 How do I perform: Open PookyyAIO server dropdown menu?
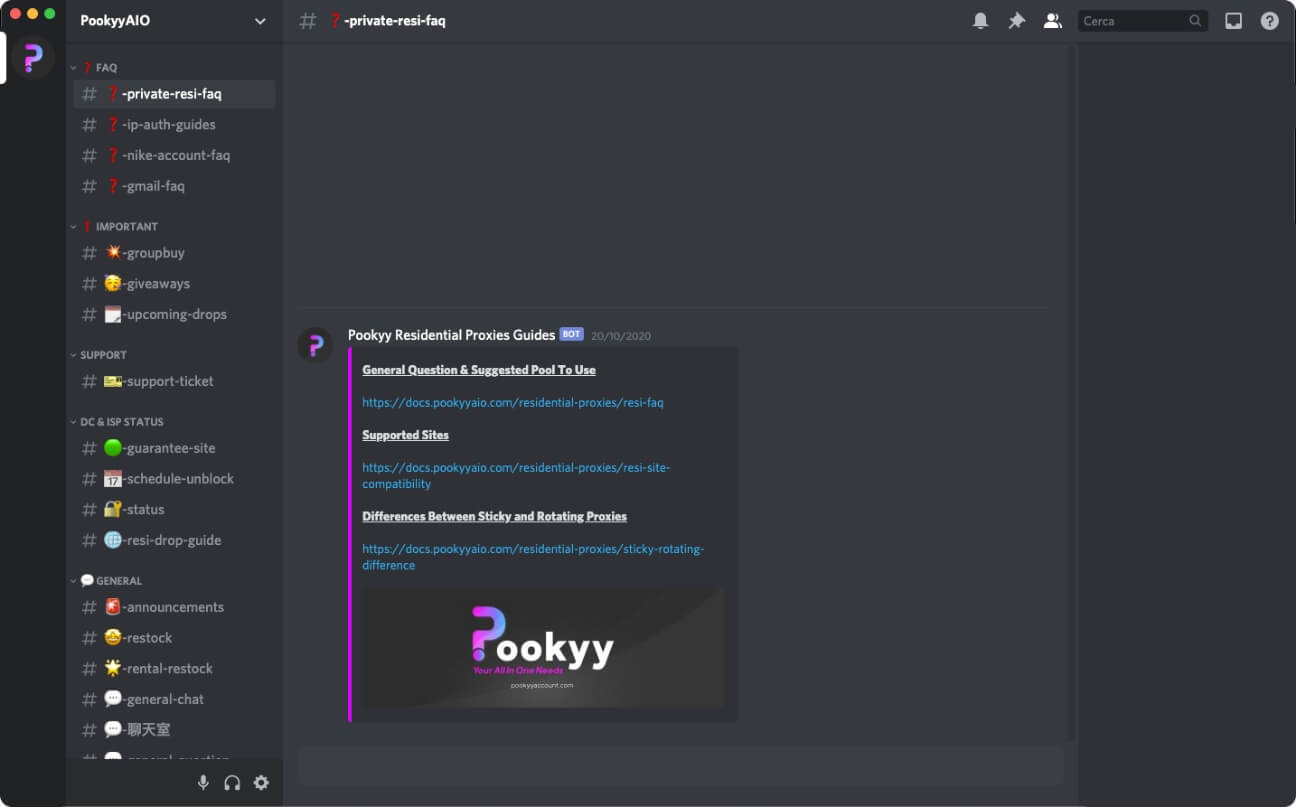click(x=260, y=21)
